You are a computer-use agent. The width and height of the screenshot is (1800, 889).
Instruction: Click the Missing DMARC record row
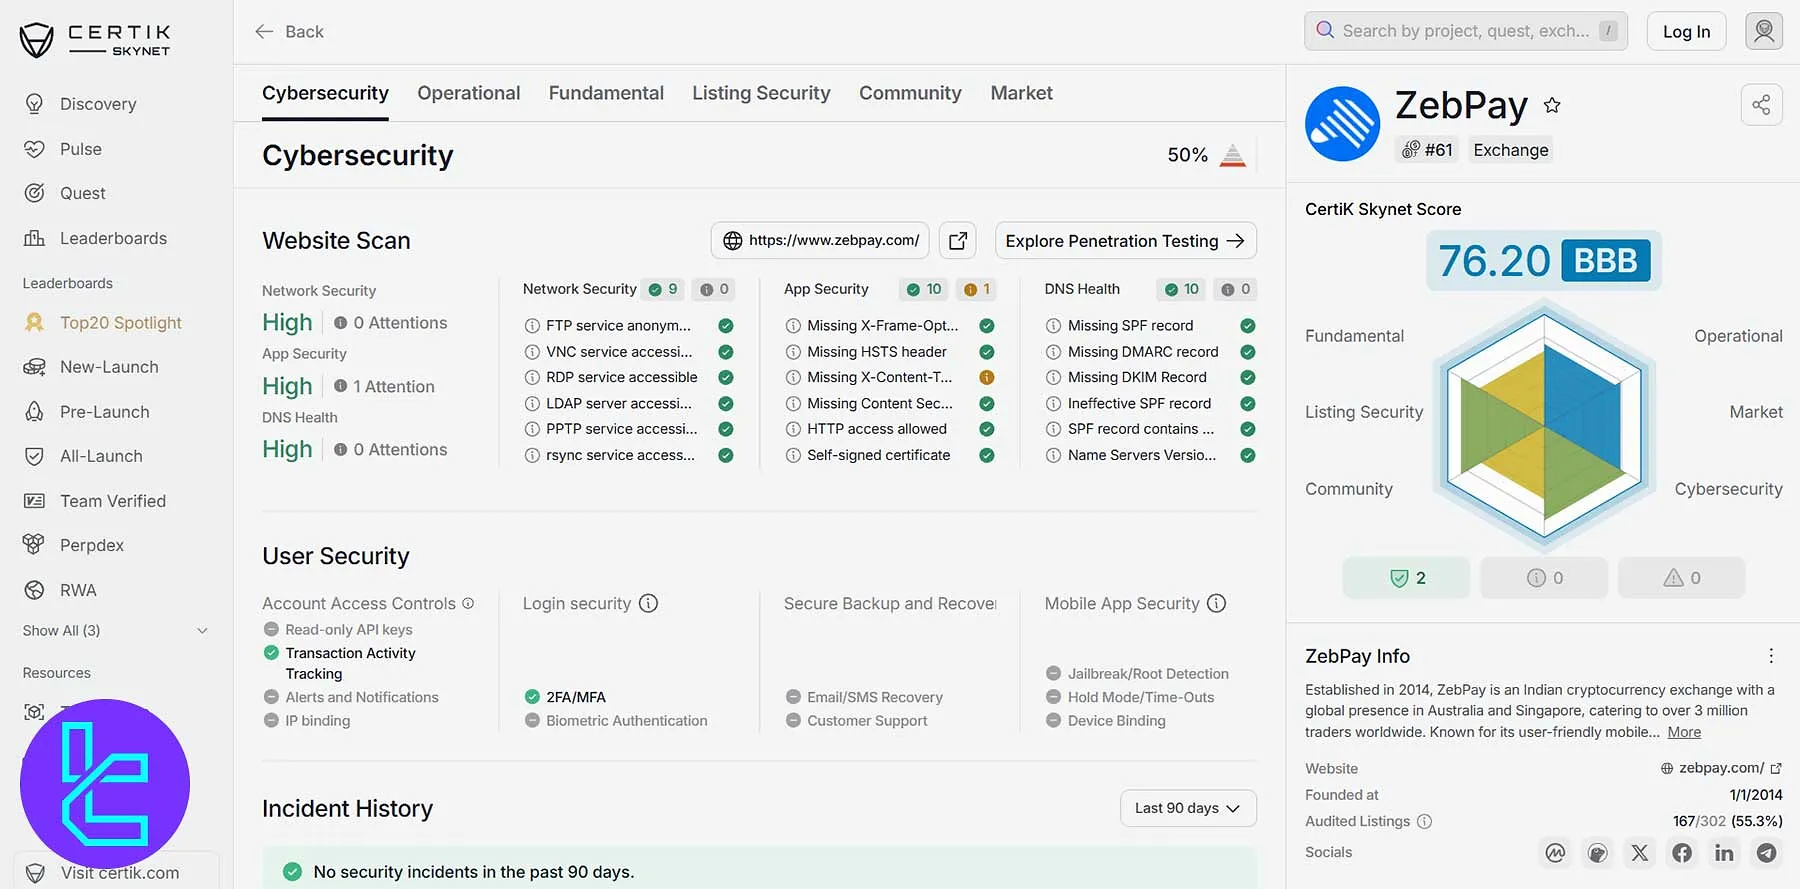point(1150,352)
